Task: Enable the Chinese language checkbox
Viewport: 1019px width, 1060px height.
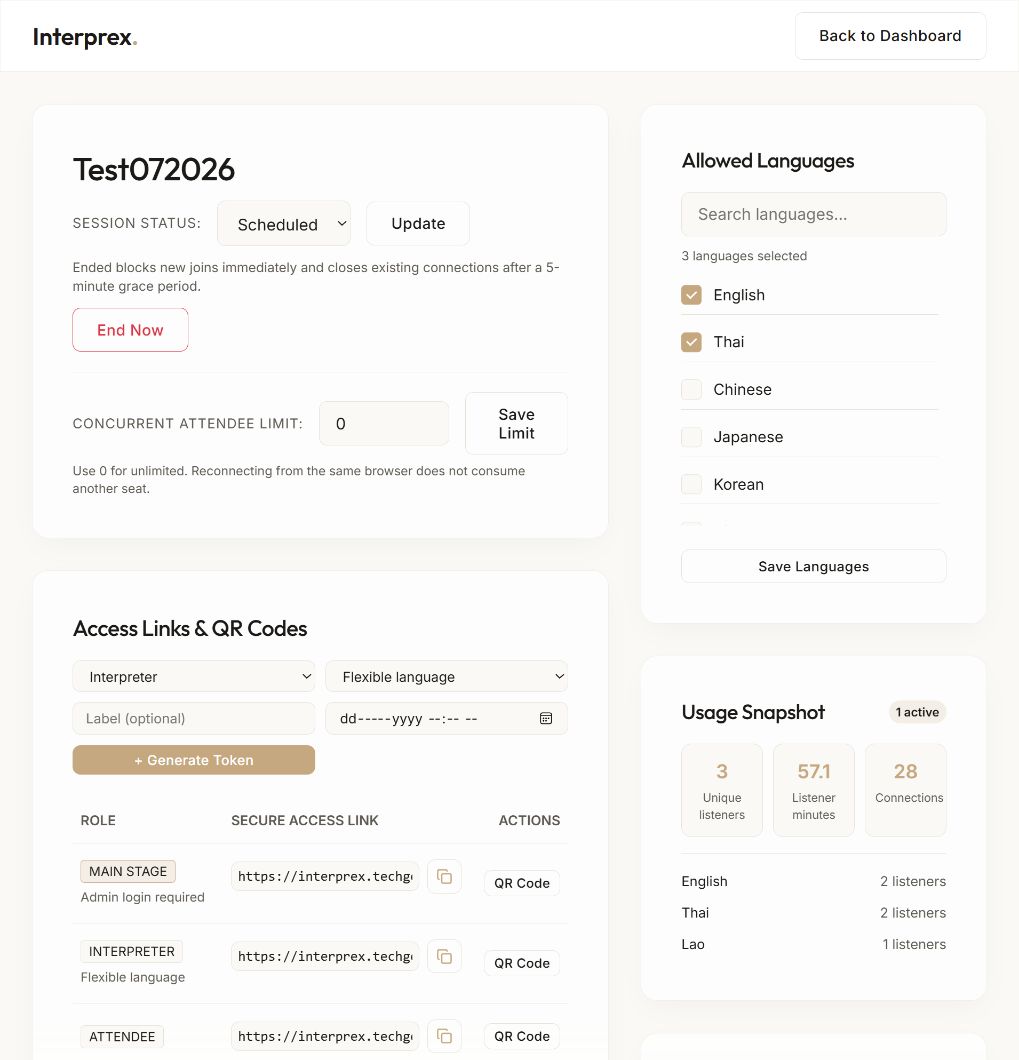Action: [691, 389]
